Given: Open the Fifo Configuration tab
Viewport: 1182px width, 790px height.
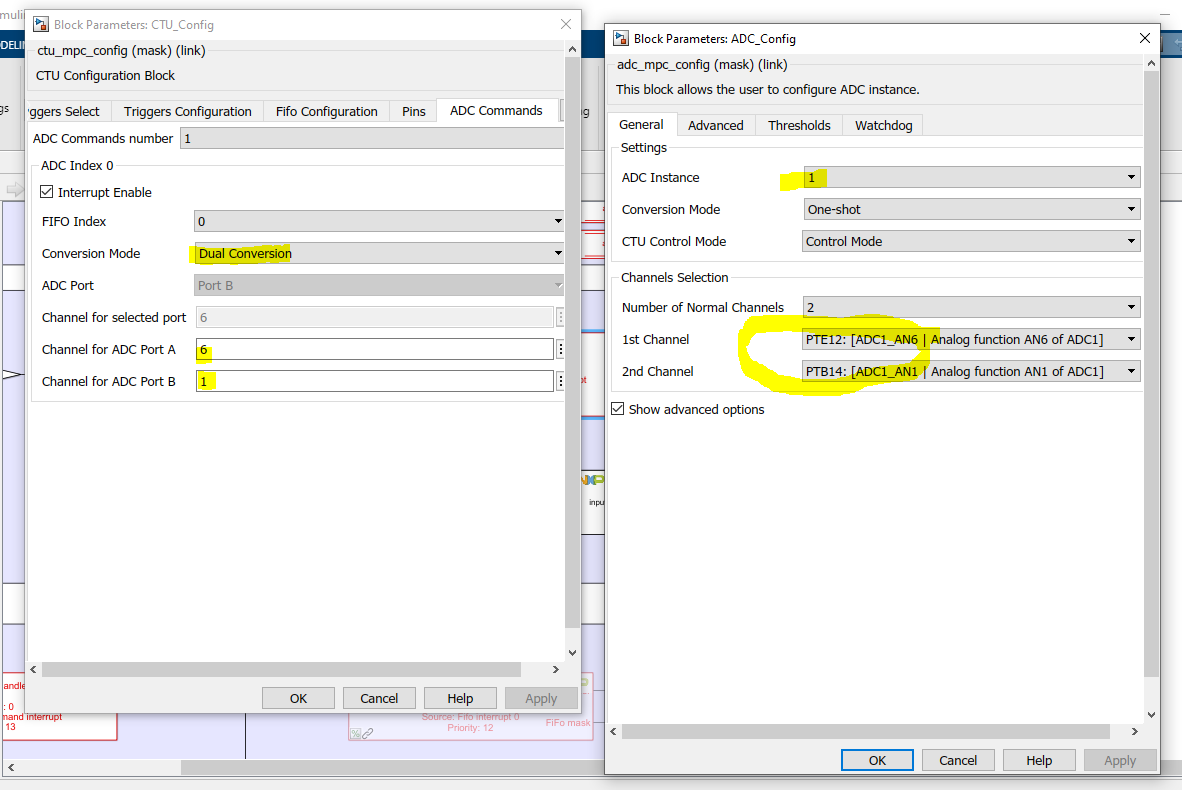Looking at the screenshot, I should [x=327, y=110].
